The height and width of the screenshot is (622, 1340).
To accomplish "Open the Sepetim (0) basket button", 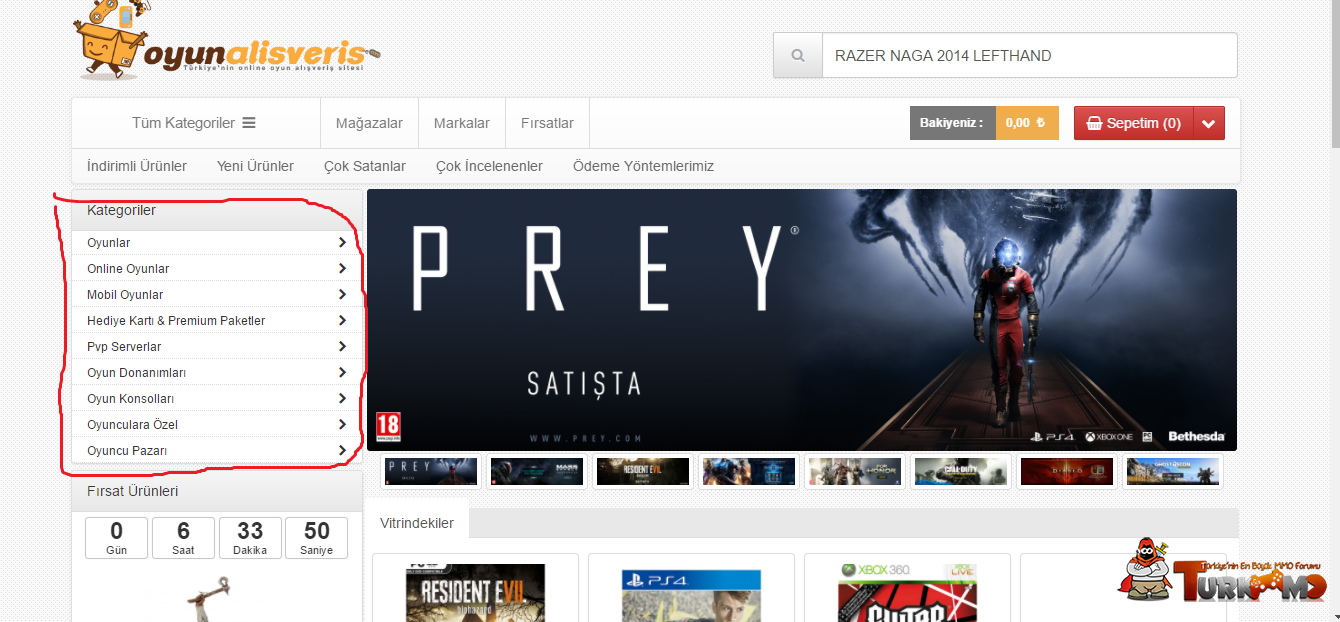I will point(1134,123).
